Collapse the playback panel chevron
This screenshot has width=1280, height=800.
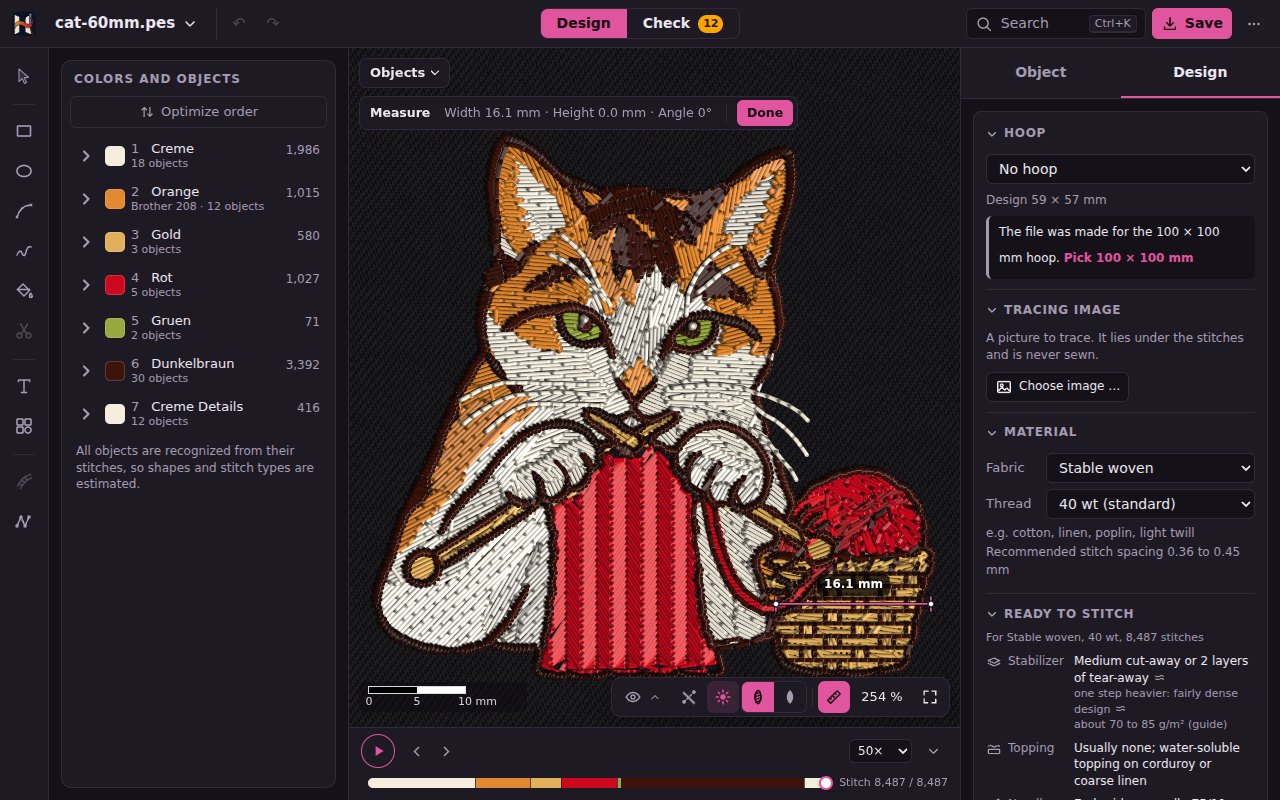[934, 751]
